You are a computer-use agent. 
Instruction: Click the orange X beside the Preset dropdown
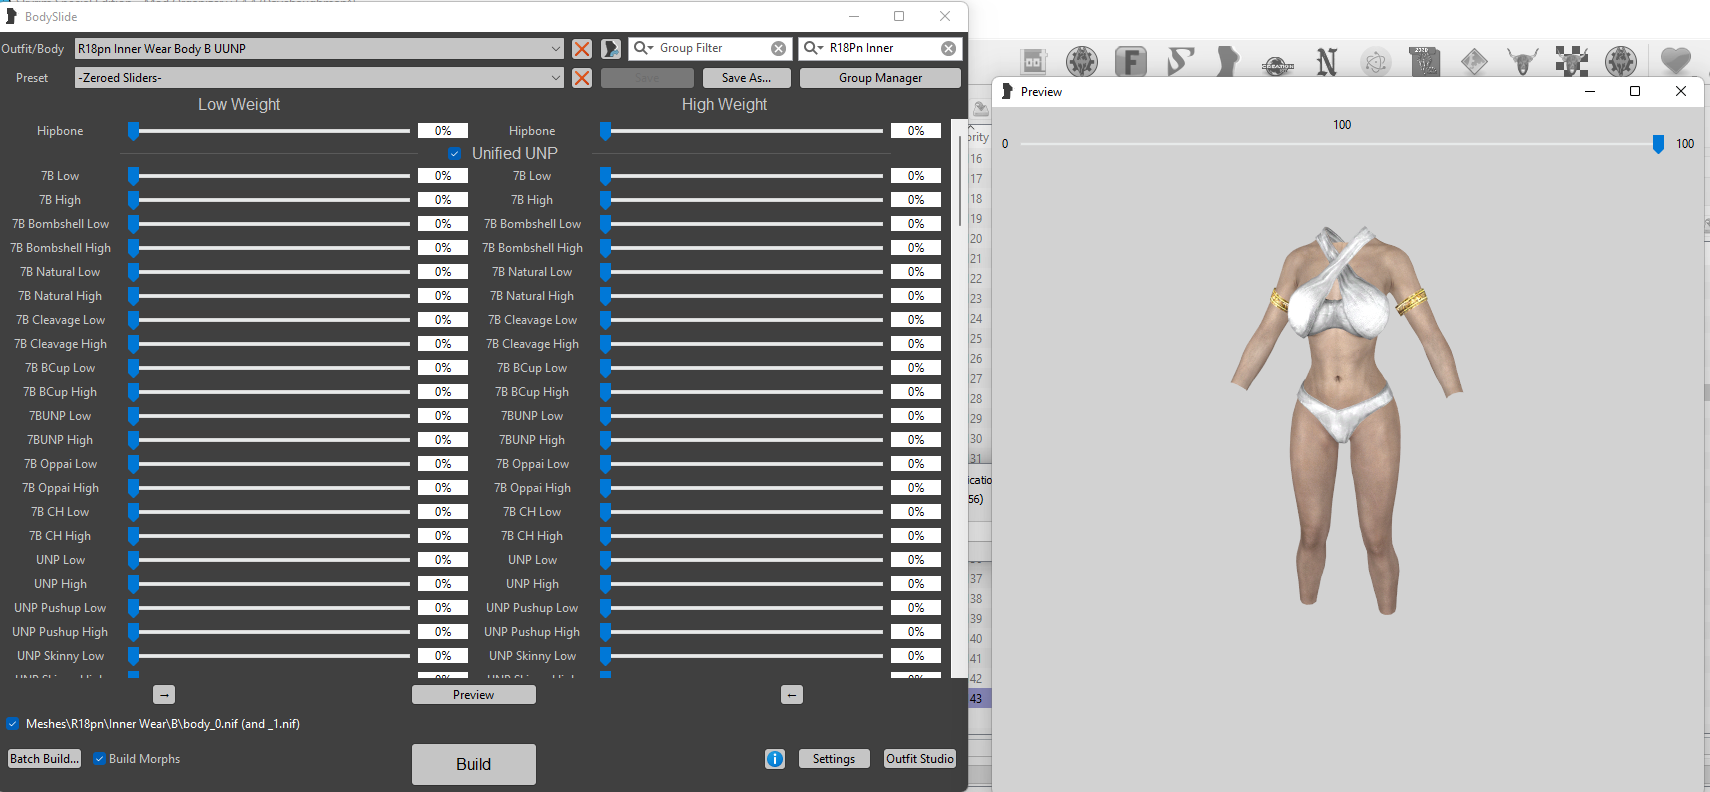click(582, 78)
